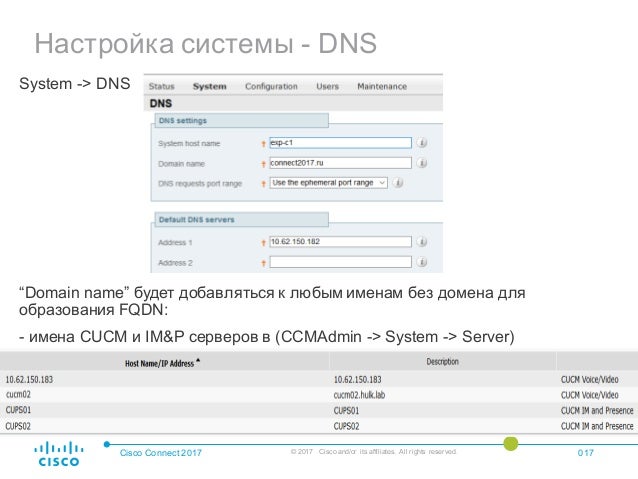Click CUCM IM and Presence in CUPS02 row
The height and width of the screenshot is (479, 638).
coord(597,426)
